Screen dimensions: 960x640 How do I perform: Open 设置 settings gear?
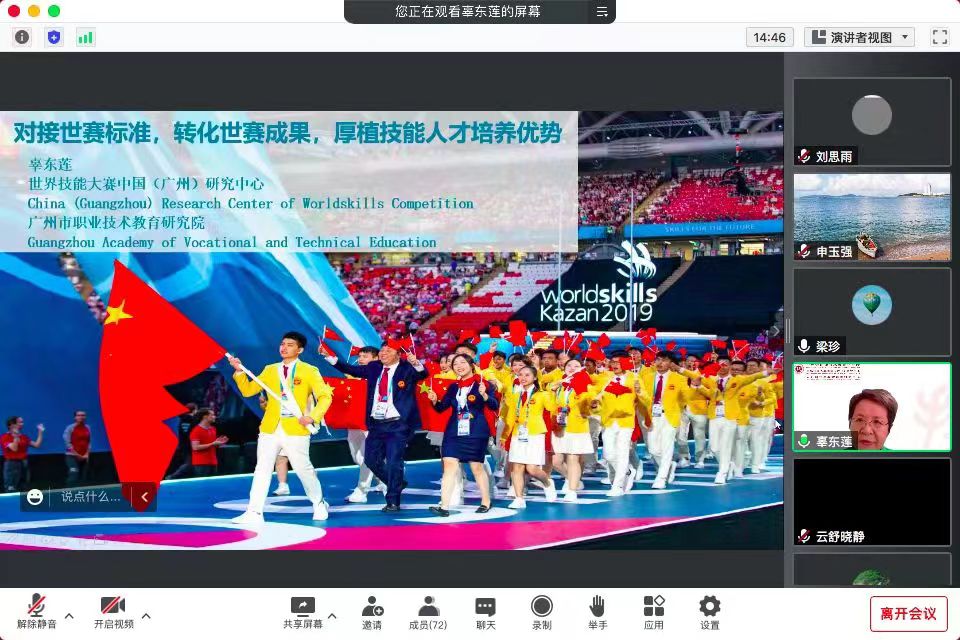click(709, 612)
